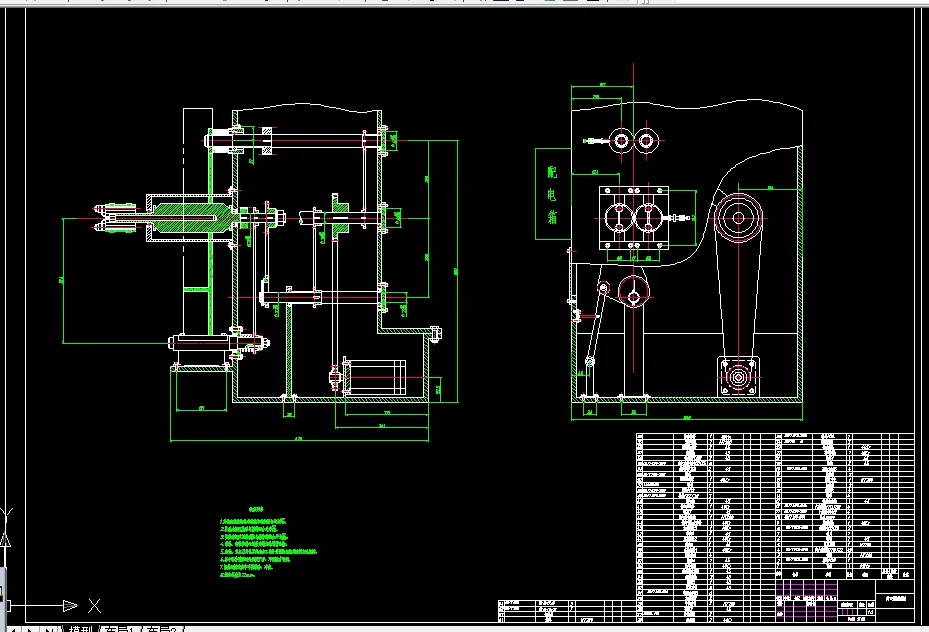Click the last-tab arrow beside layout tabs
This screenshot has height=632, width=929.
48,629
